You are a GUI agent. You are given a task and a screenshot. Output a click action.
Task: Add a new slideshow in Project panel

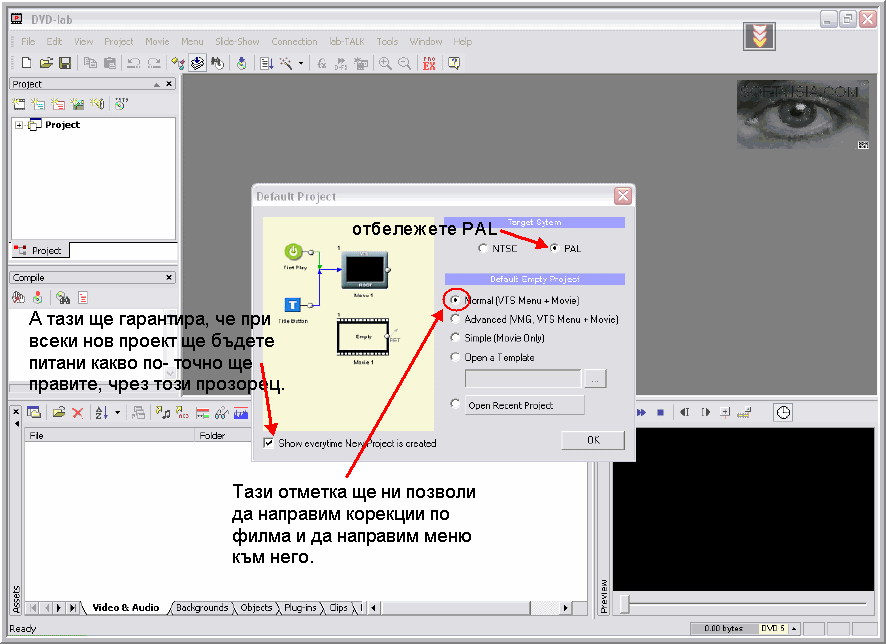point(77,104)
